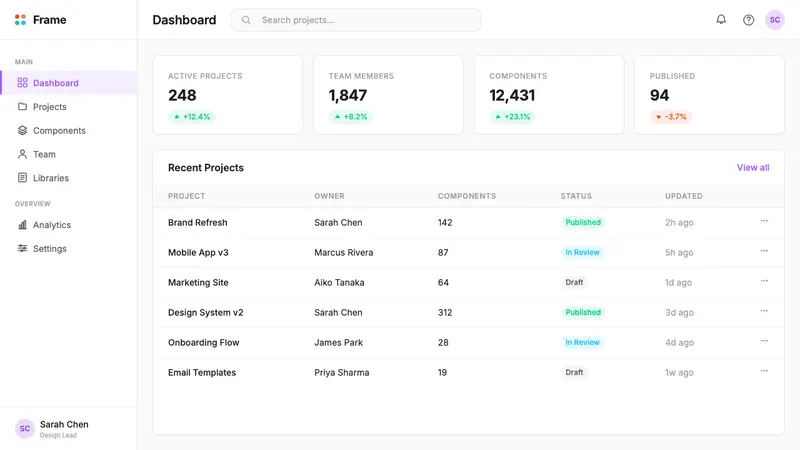Click owner James Park

(x=338, y=342)
